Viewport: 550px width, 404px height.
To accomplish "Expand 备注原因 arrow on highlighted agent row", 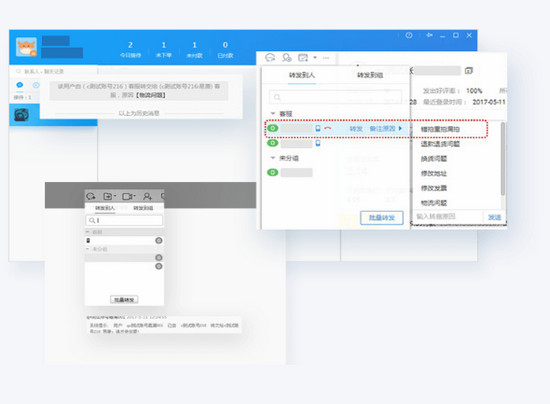I will pos(400,128).
